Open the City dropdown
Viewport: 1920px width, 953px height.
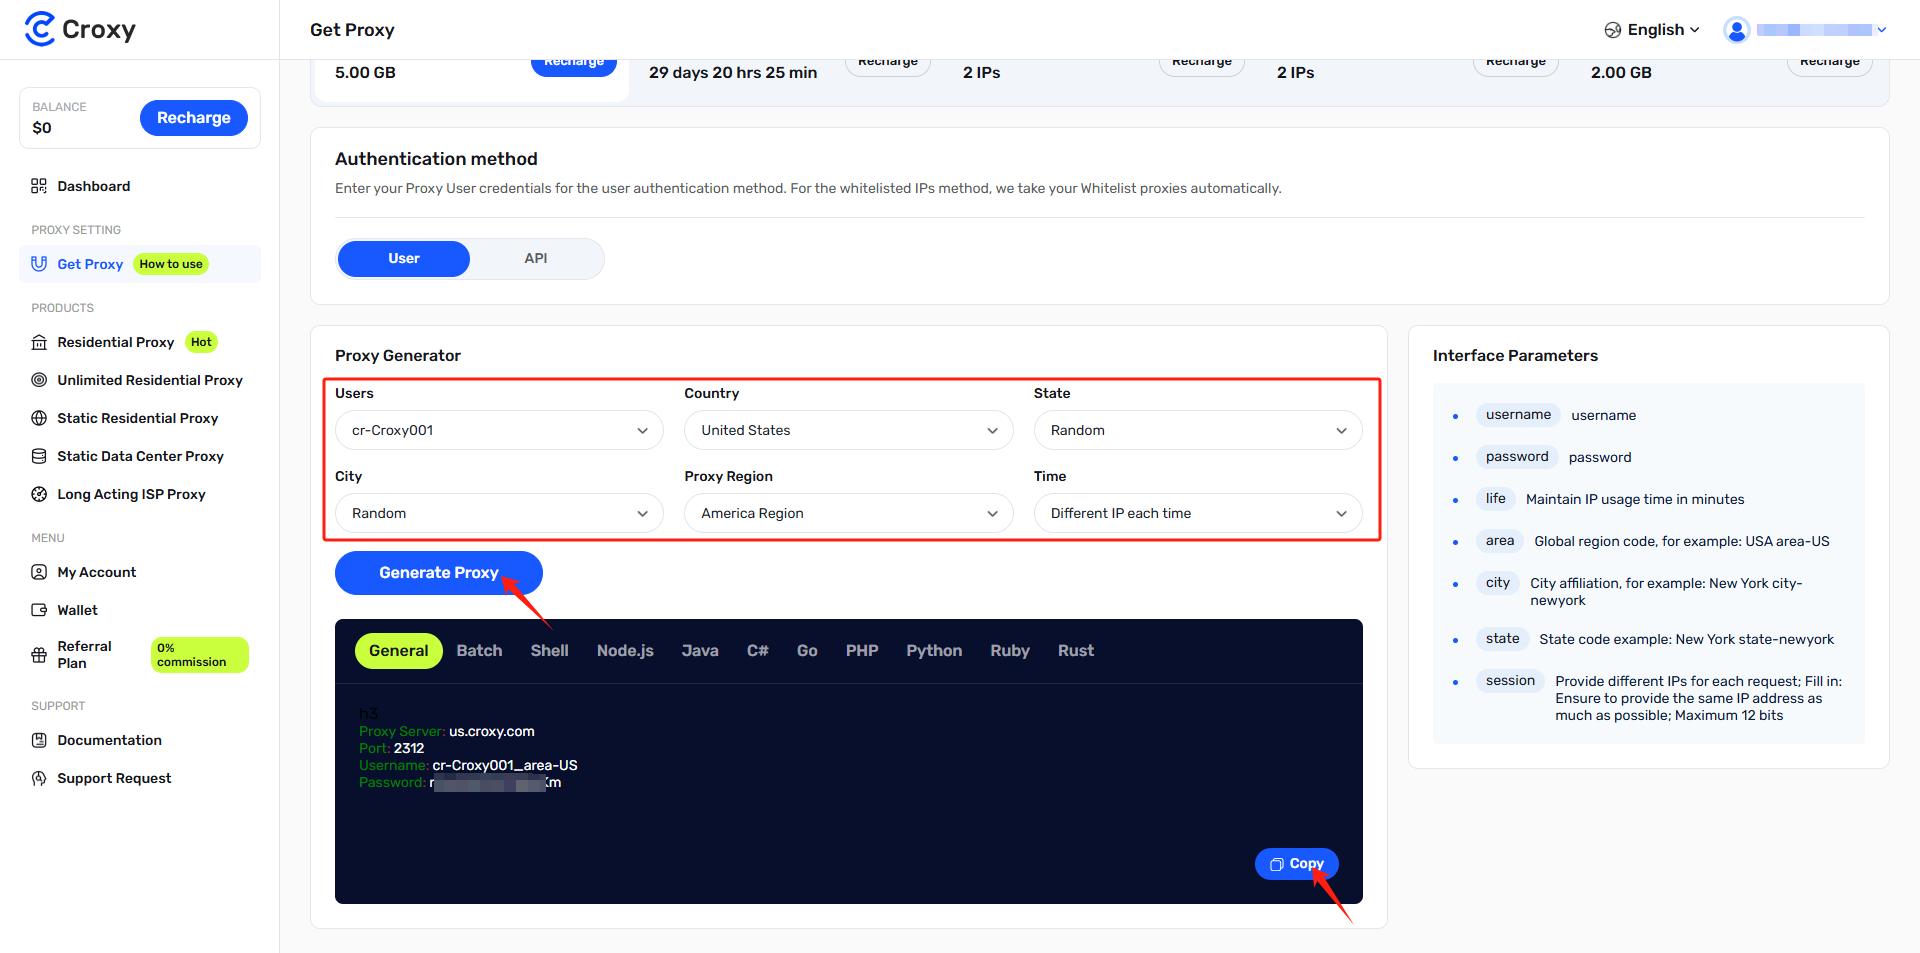point(499,513)
